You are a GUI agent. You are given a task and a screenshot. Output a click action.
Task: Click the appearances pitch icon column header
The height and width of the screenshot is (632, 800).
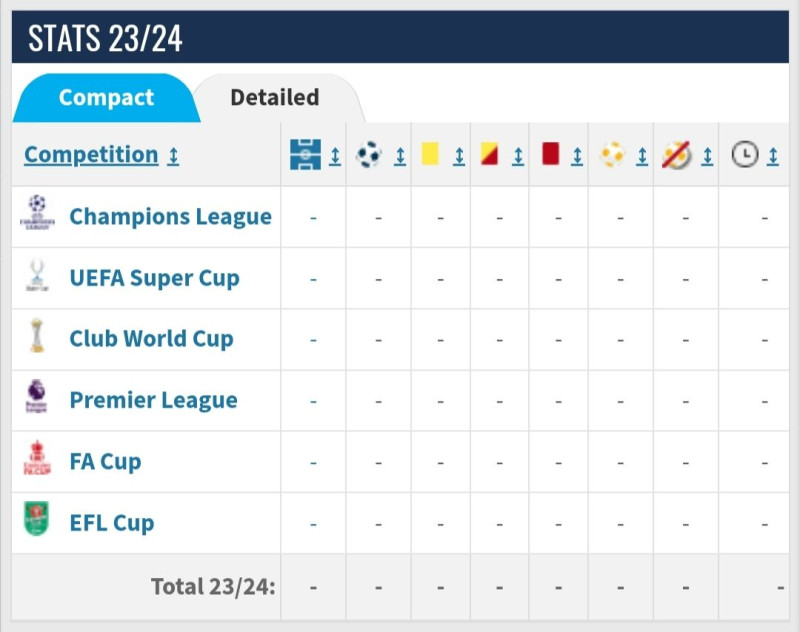tap(305, 154)
